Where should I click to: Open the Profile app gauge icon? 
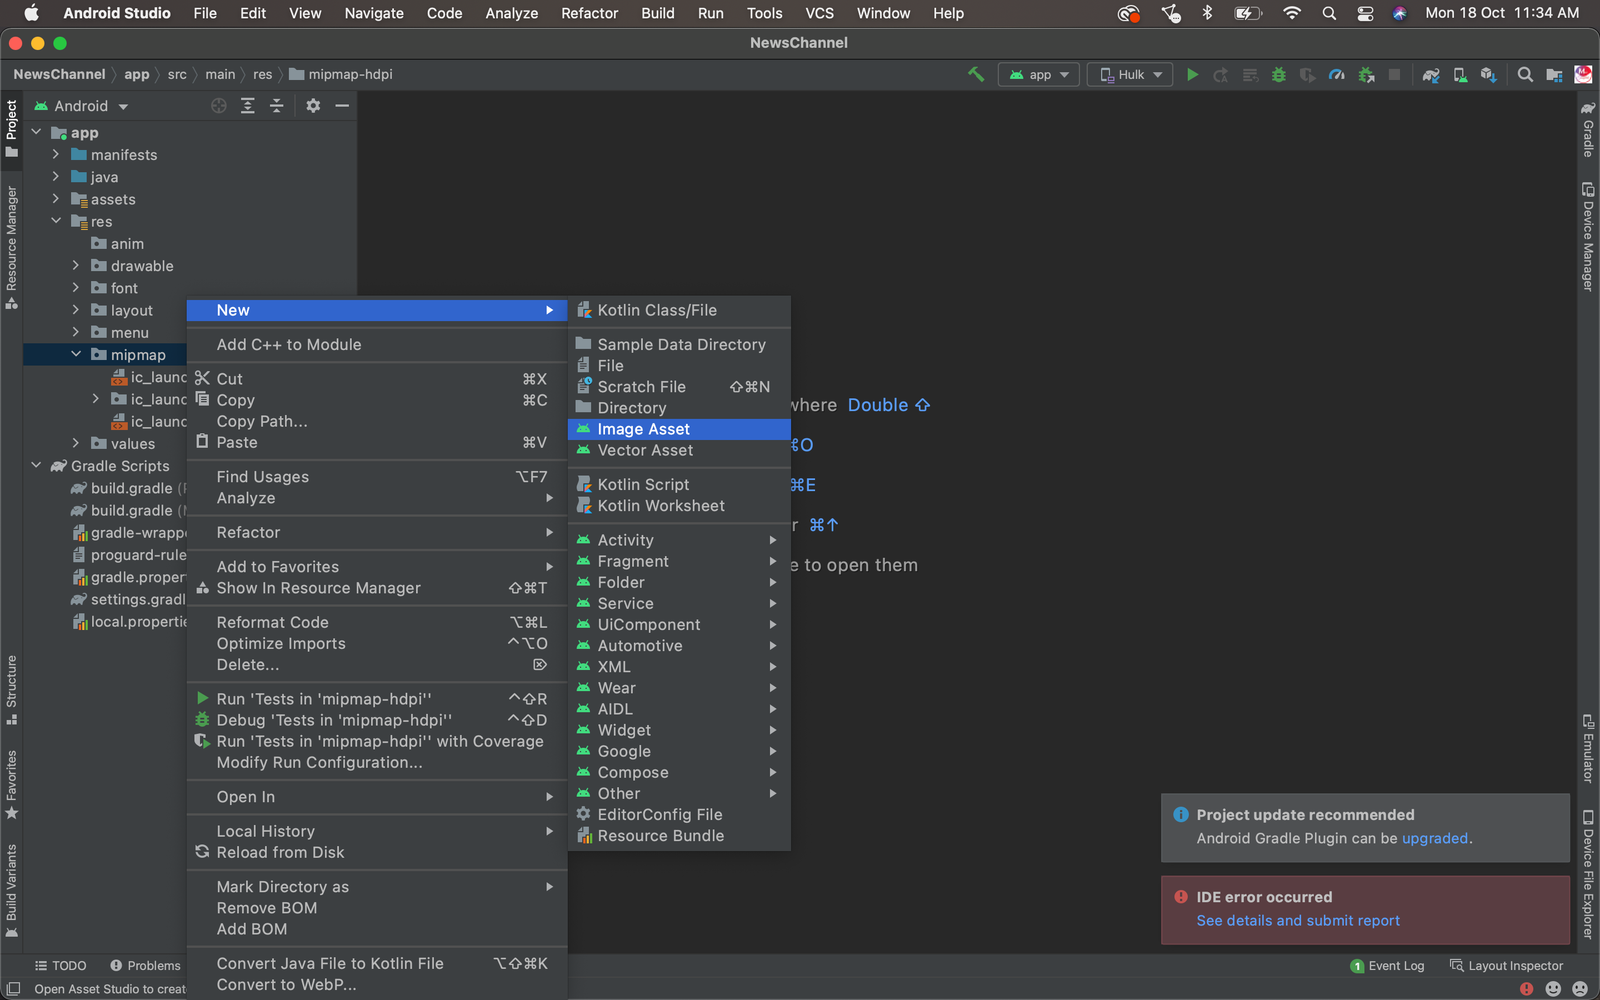(x=1336, y=74)
